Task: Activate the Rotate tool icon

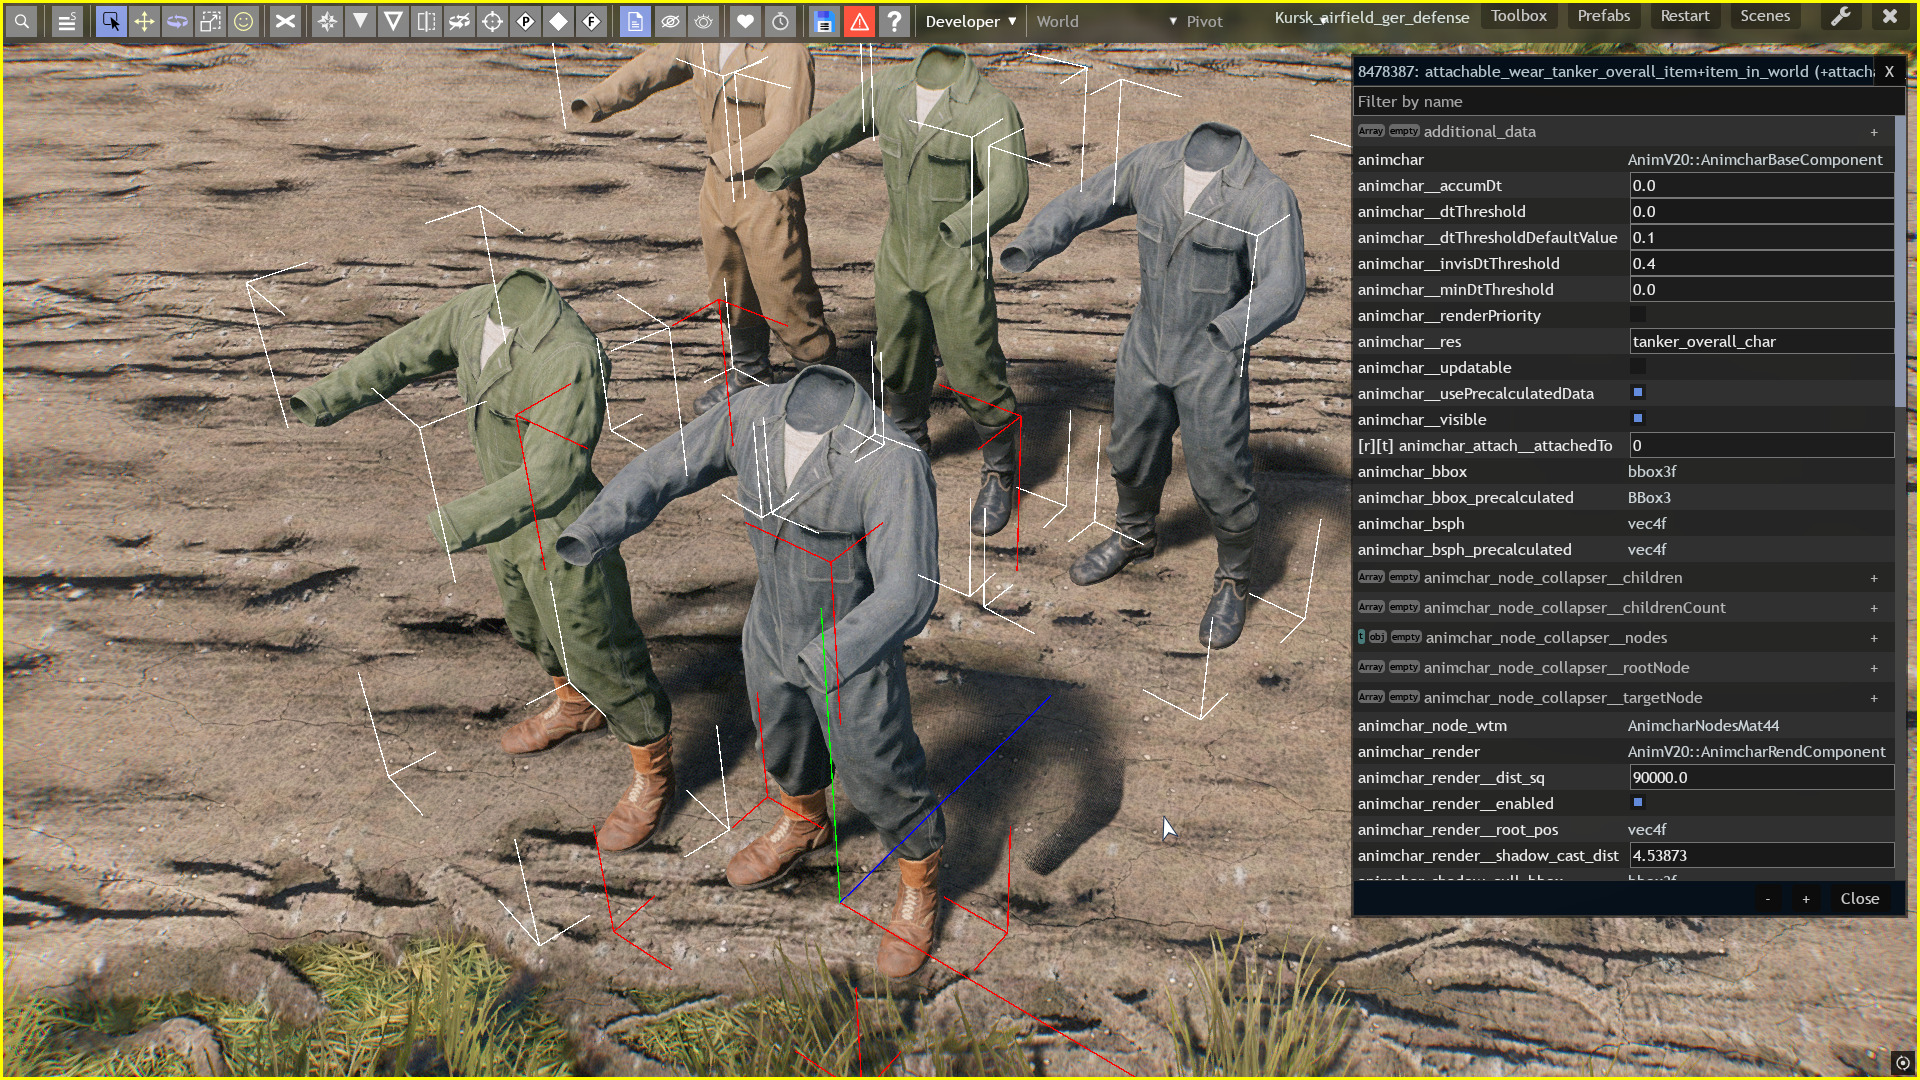Action: pos(177,21)
